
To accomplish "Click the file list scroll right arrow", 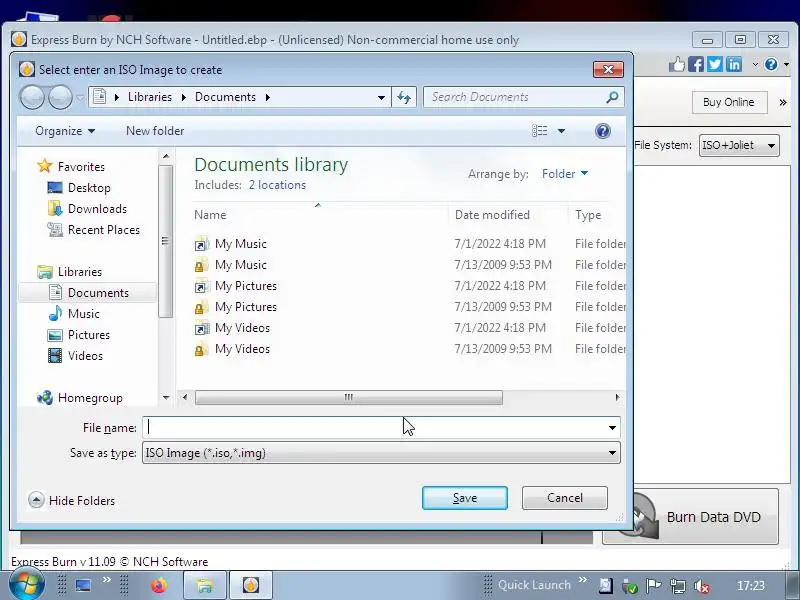I will pyautogui.click(x=617, y=397).
